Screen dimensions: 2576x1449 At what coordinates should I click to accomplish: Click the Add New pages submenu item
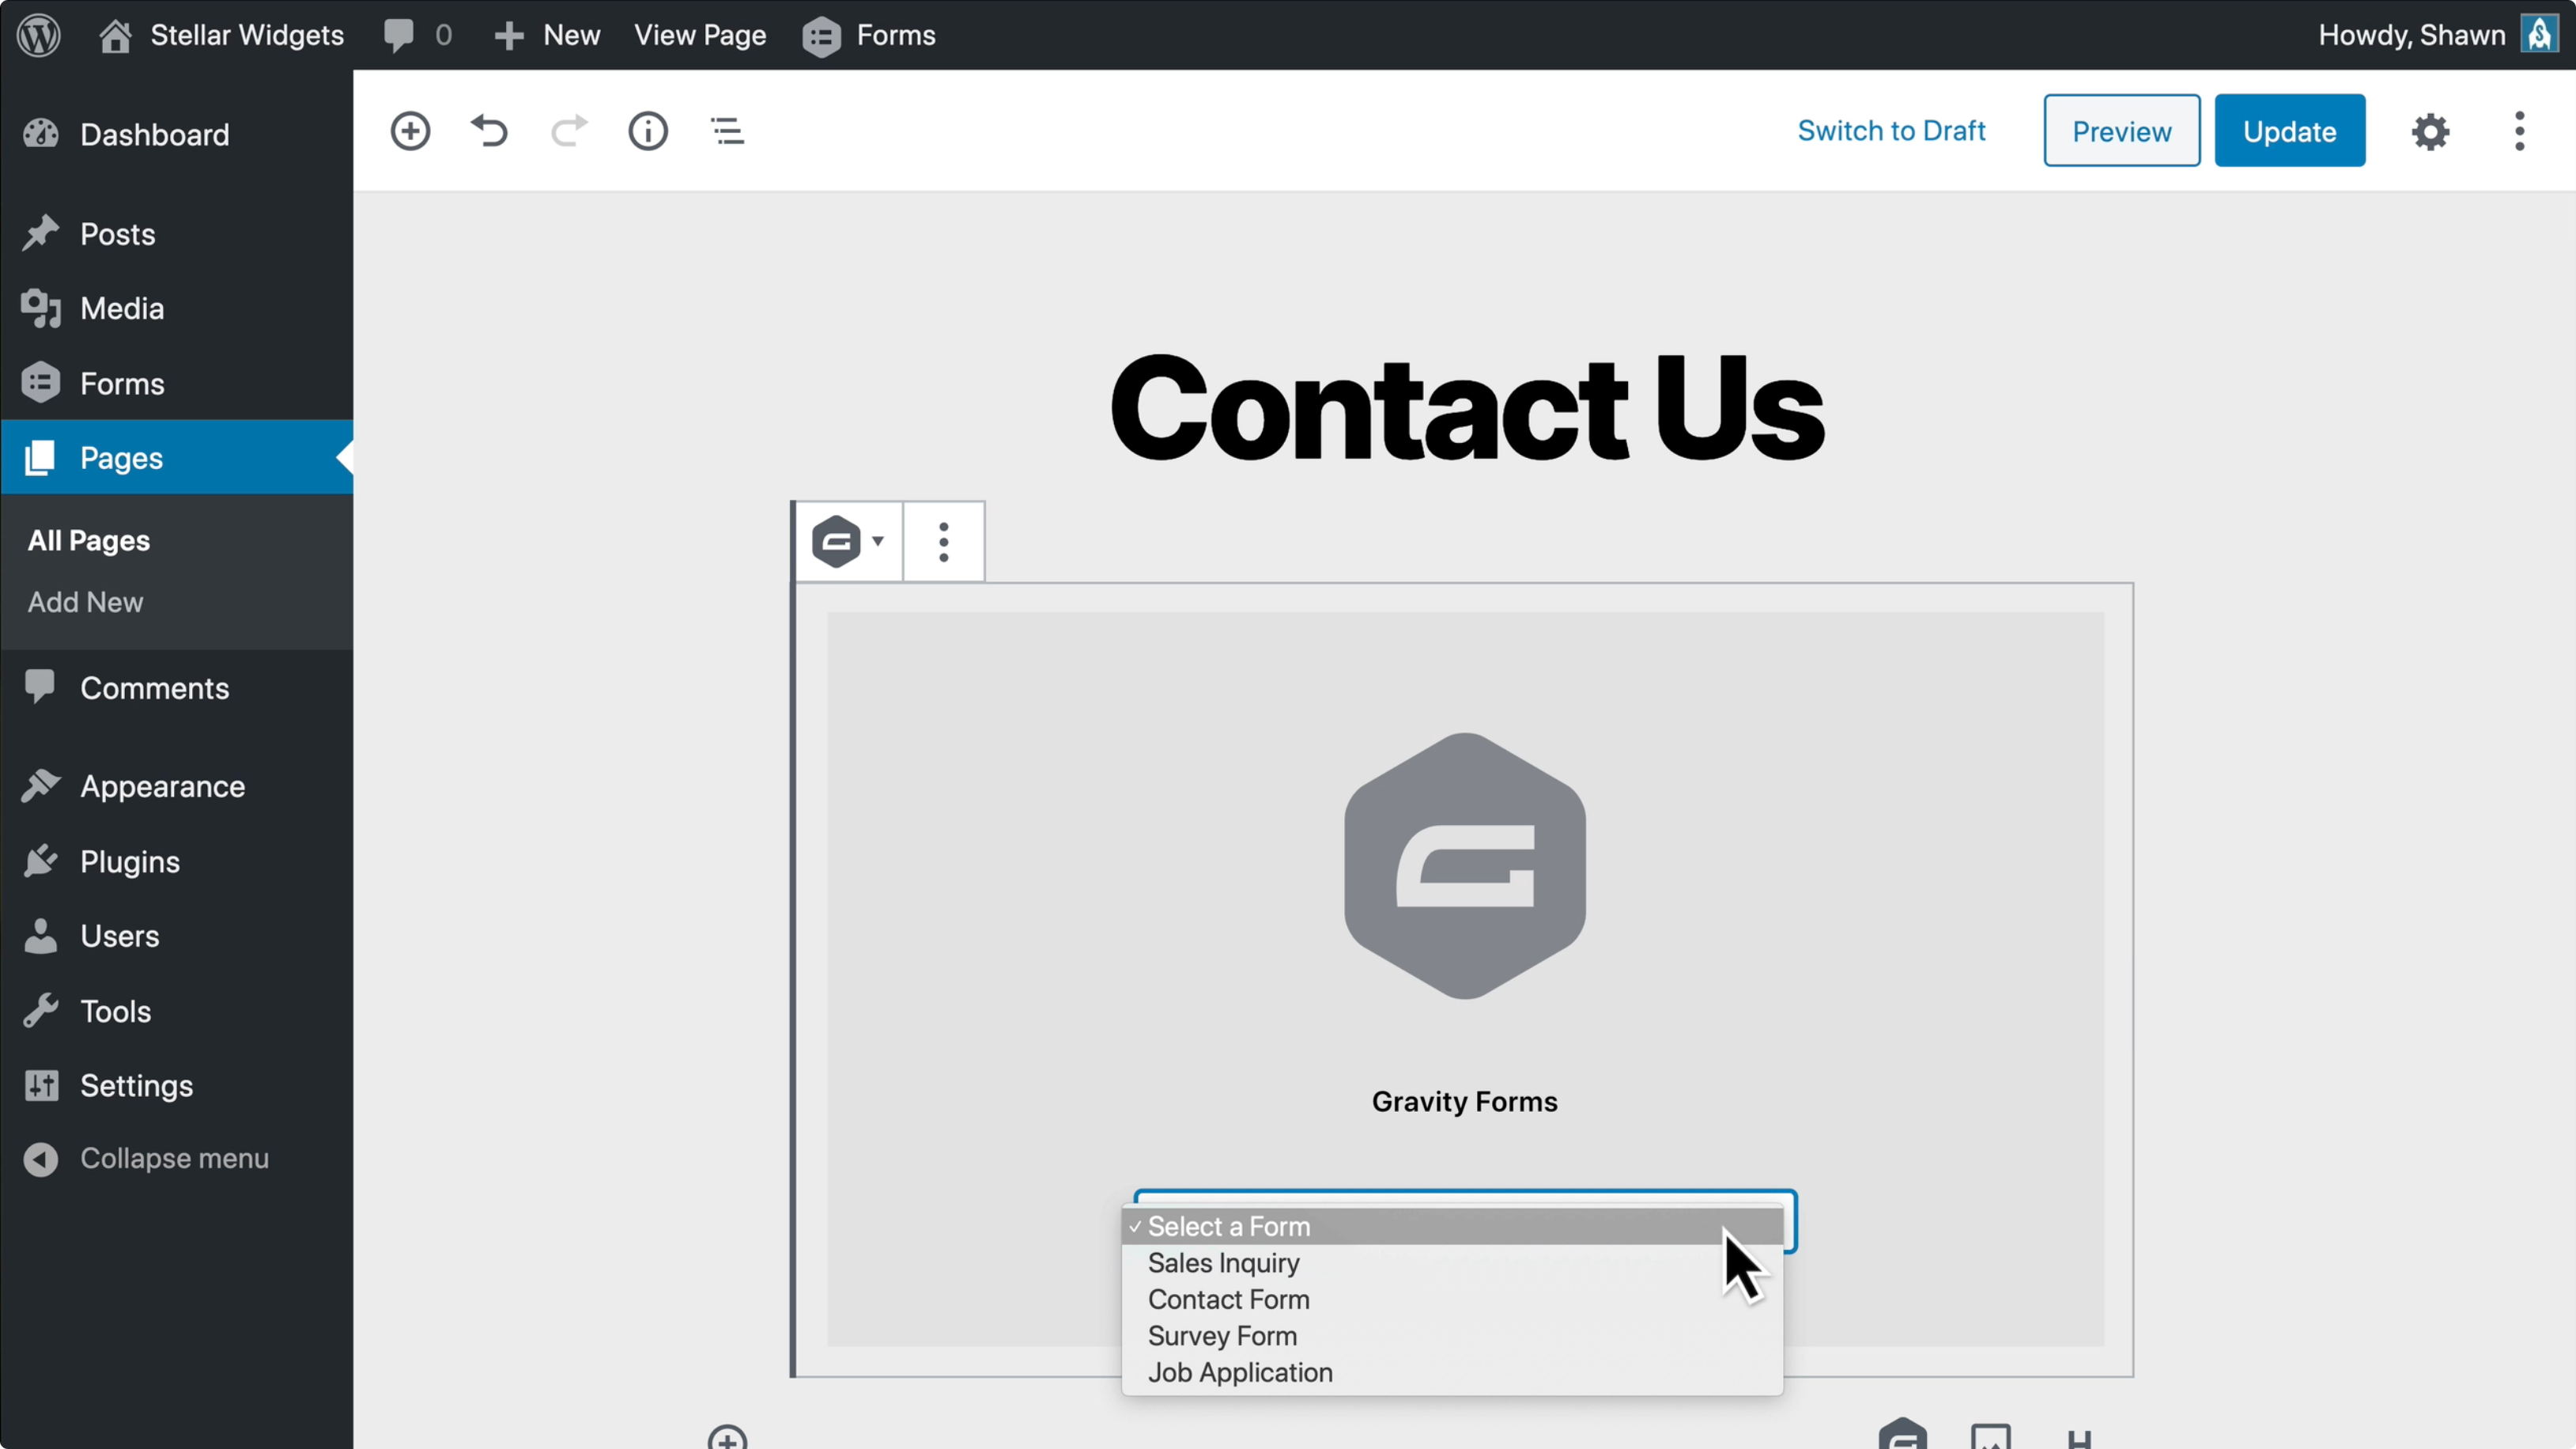[x=85, y=602]
